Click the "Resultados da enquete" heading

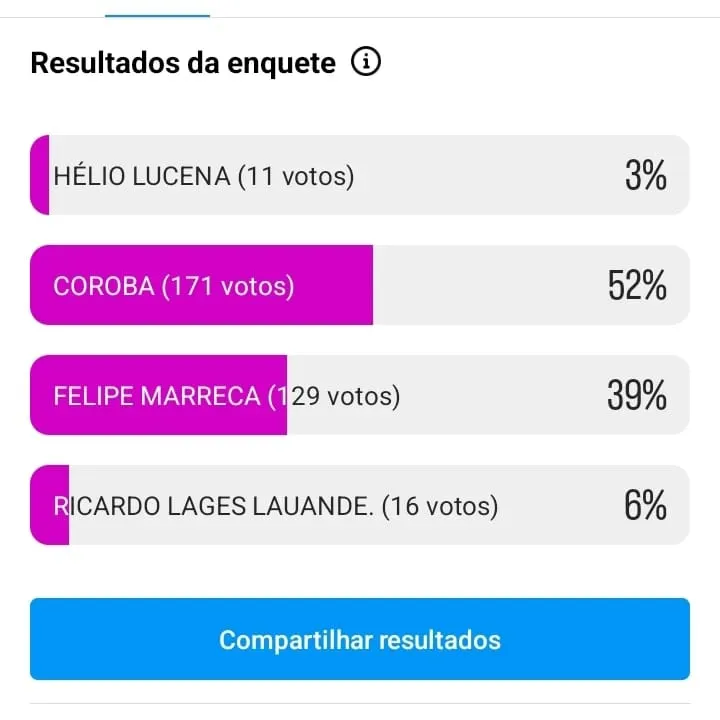183,63
